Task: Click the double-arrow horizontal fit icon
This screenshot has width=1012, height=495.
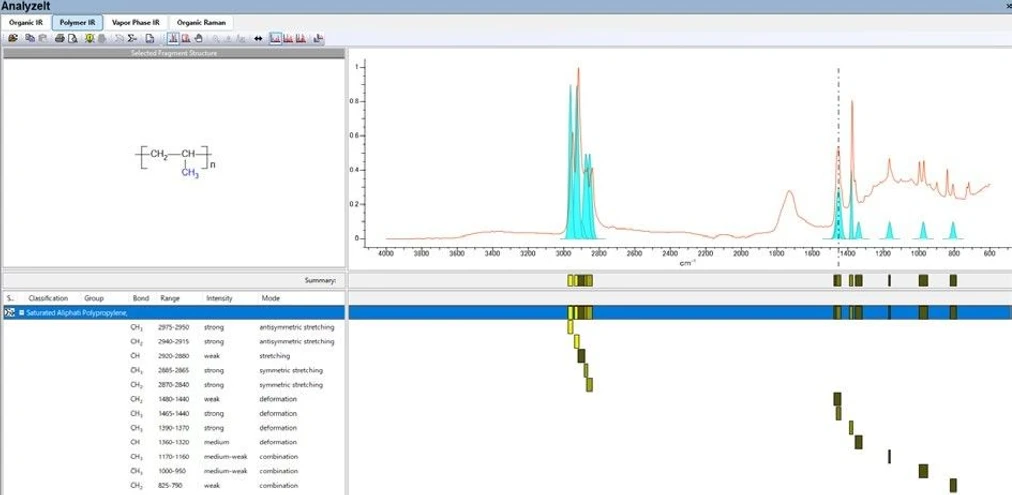Action: click(258, 38)
